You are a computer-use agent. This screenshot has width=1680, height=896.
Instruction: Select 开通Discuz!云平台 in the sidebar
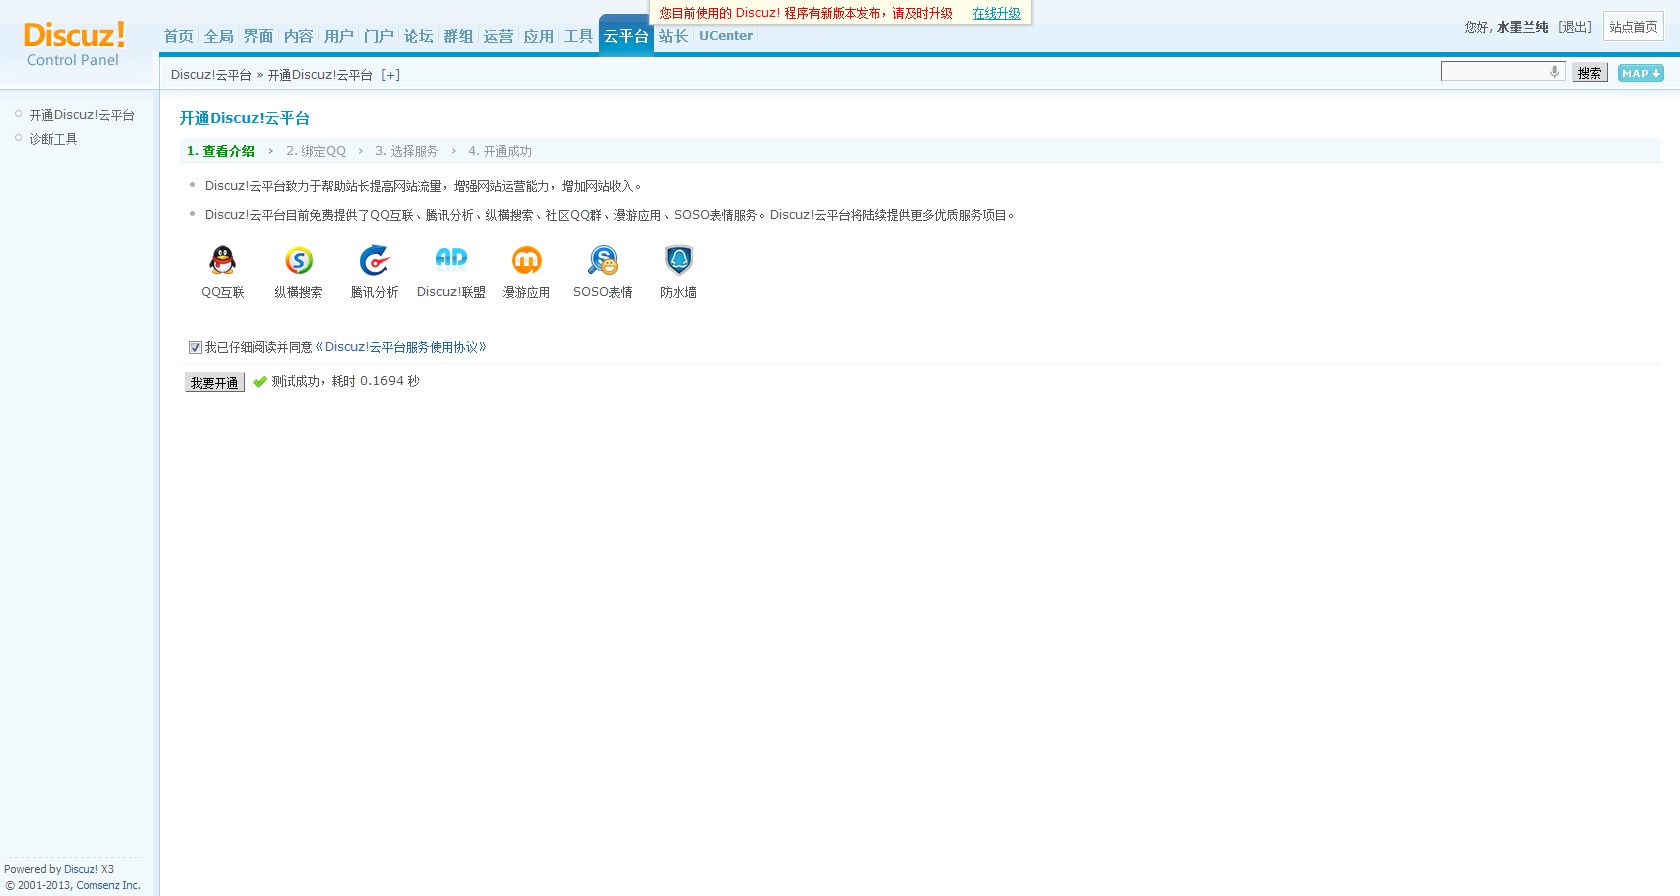[x=82, y=115]
